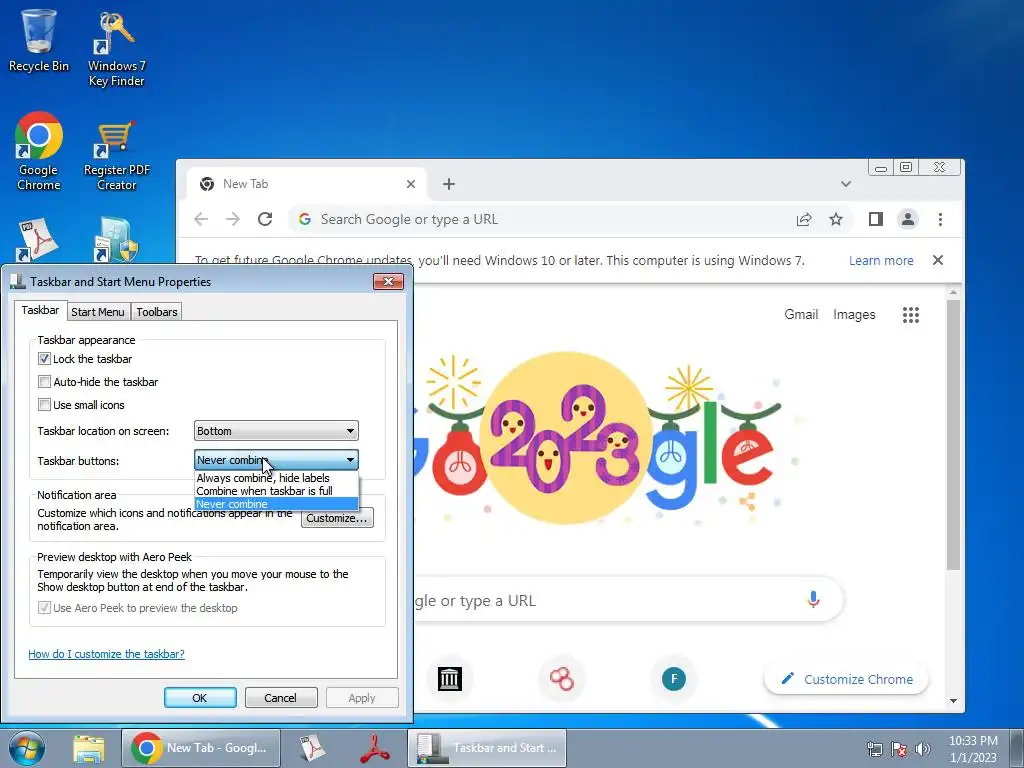1024x768 pixels.
Task: Close the New Tab tab
Action: tap(411, 184)
